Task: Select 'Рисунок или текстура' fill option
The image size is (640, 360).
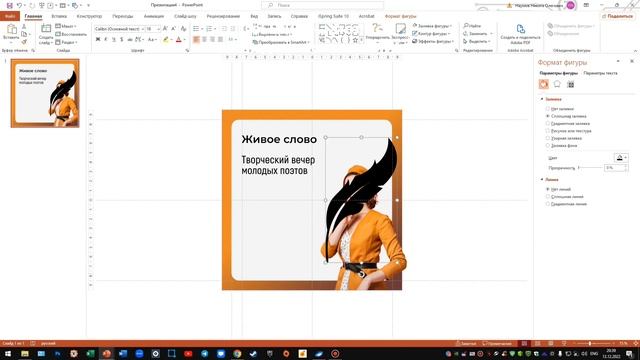Action: click(x=568, y=131)
